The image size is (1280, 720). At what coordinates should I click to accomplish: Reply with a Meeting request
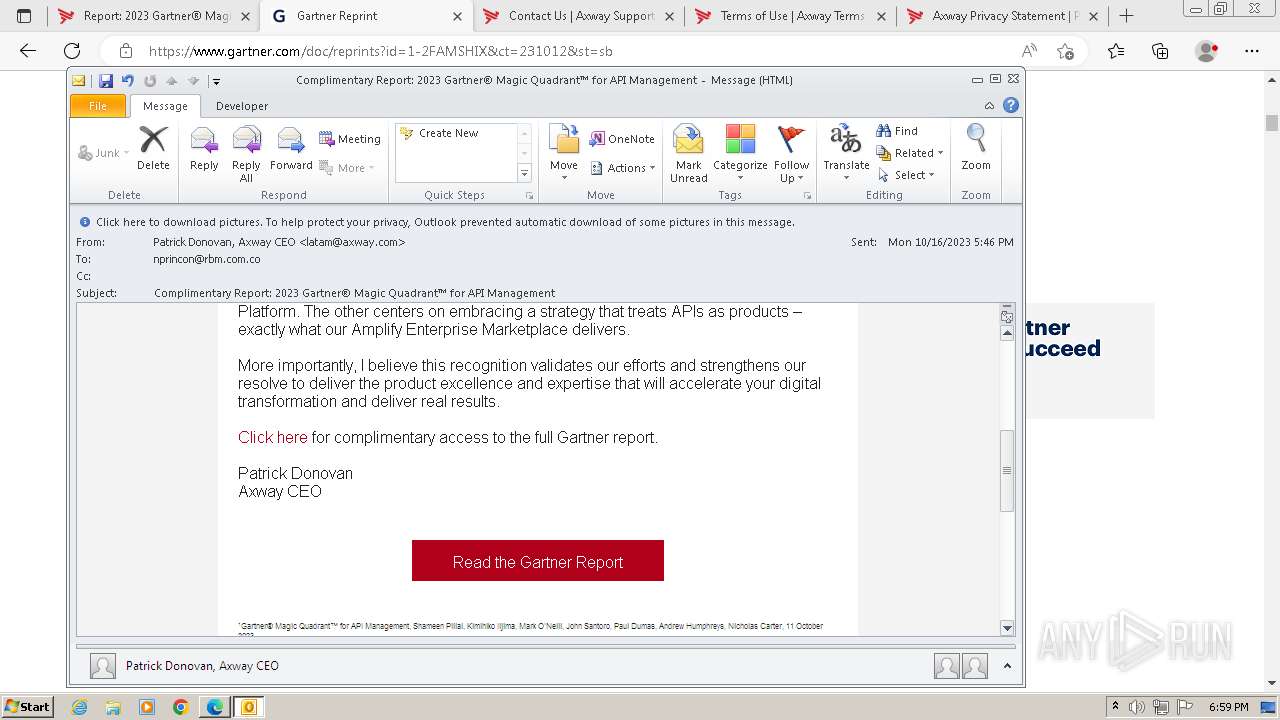tap(350, 139)
